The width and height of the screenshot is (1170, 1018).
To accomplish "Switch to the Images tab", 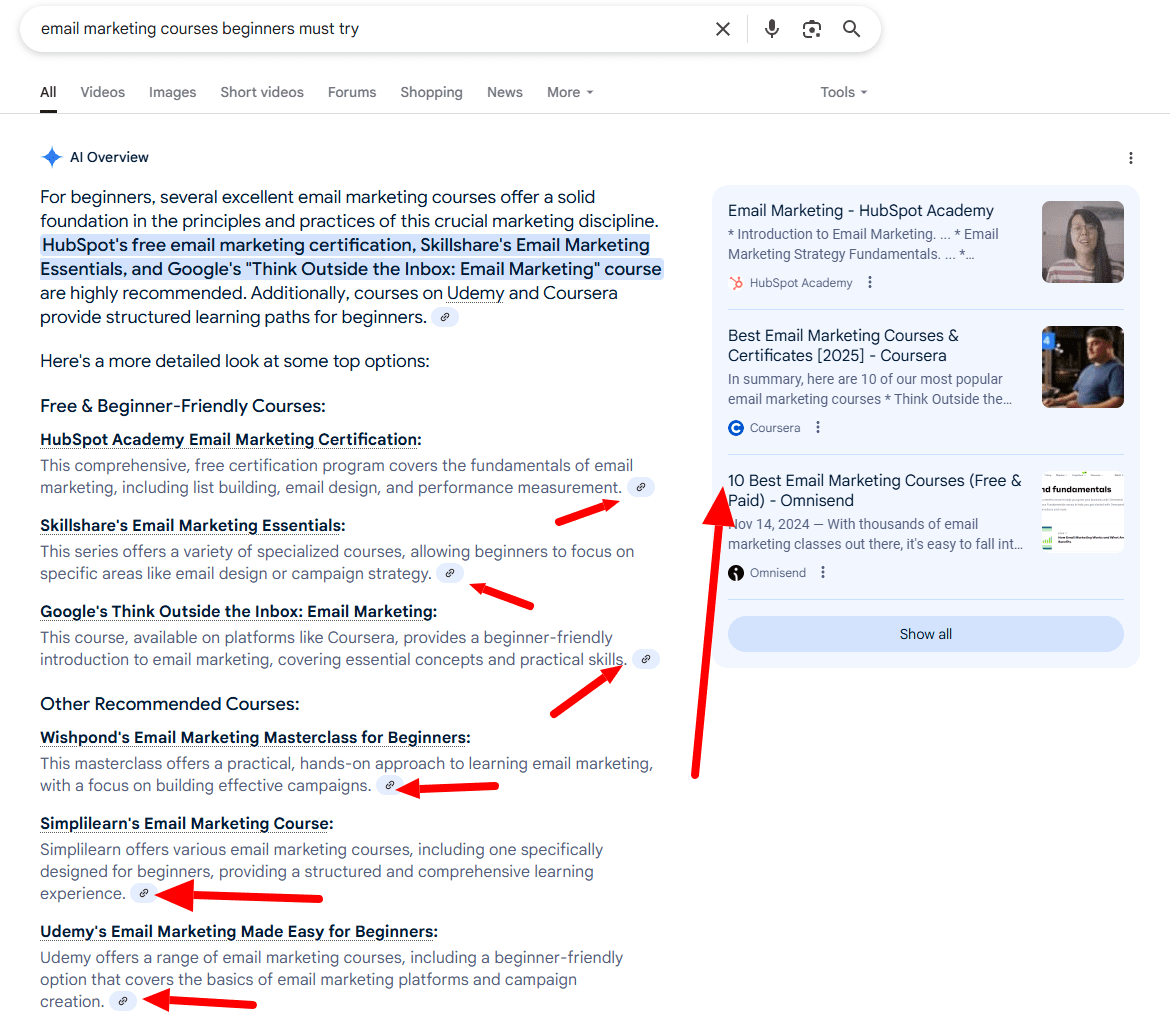I will click(x=172, y=93).
